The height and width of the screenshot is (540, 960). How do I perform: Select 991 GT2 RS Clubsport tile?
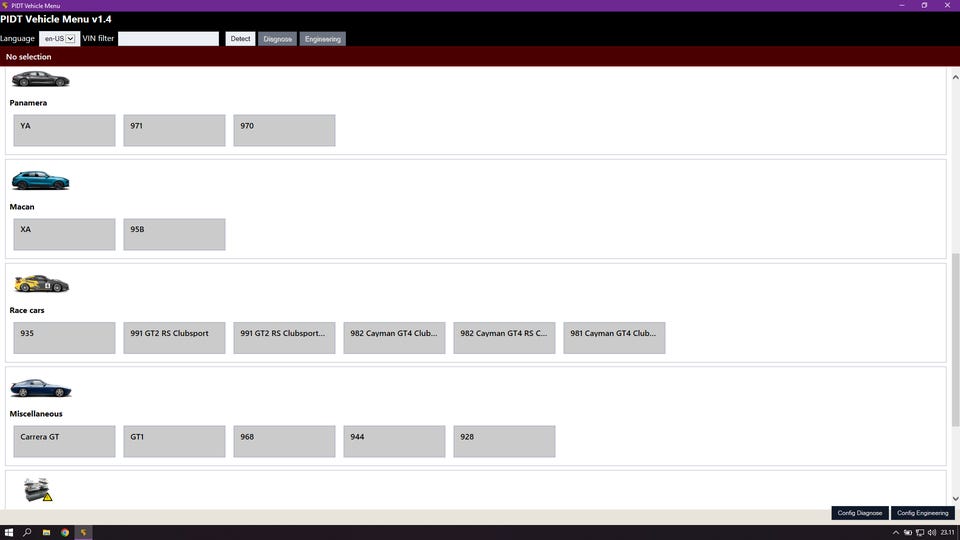[174, 338]
